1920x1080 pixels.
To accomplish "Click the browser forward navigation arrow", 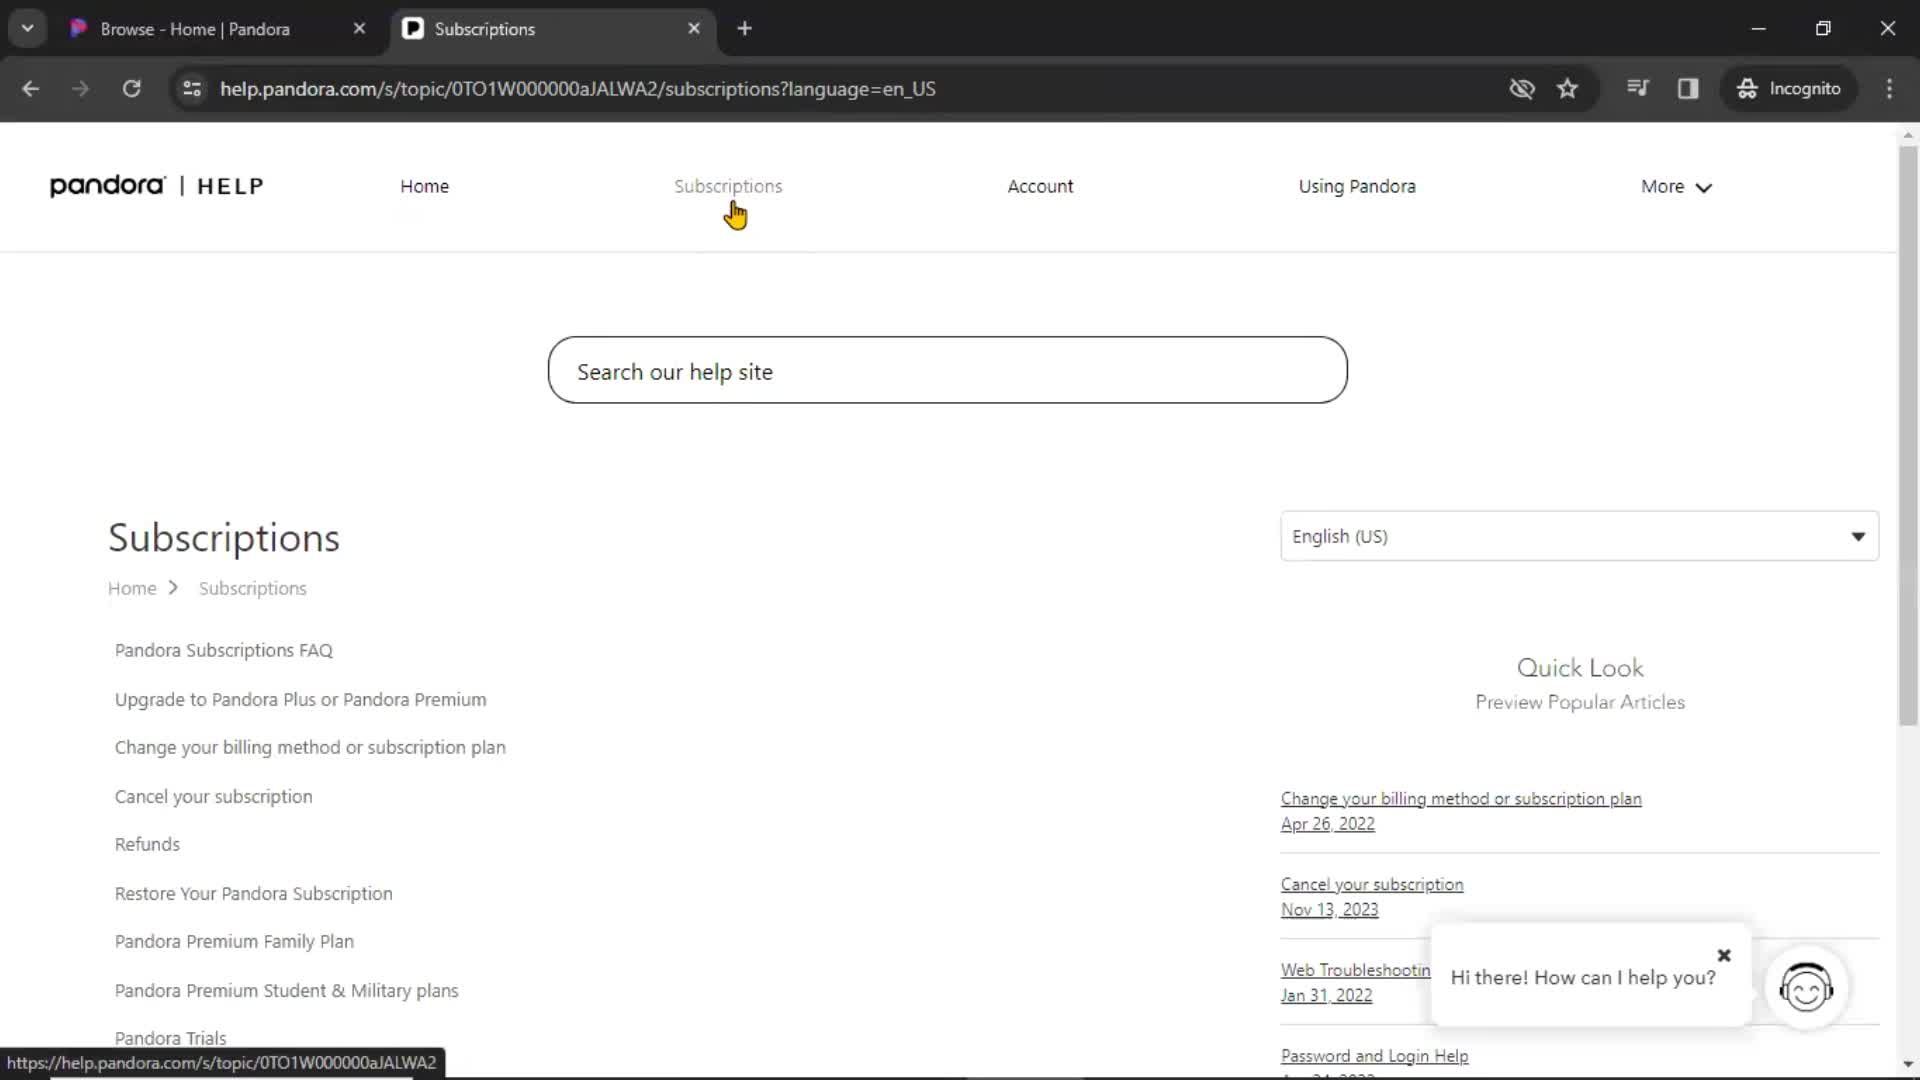I will point(79,88).
